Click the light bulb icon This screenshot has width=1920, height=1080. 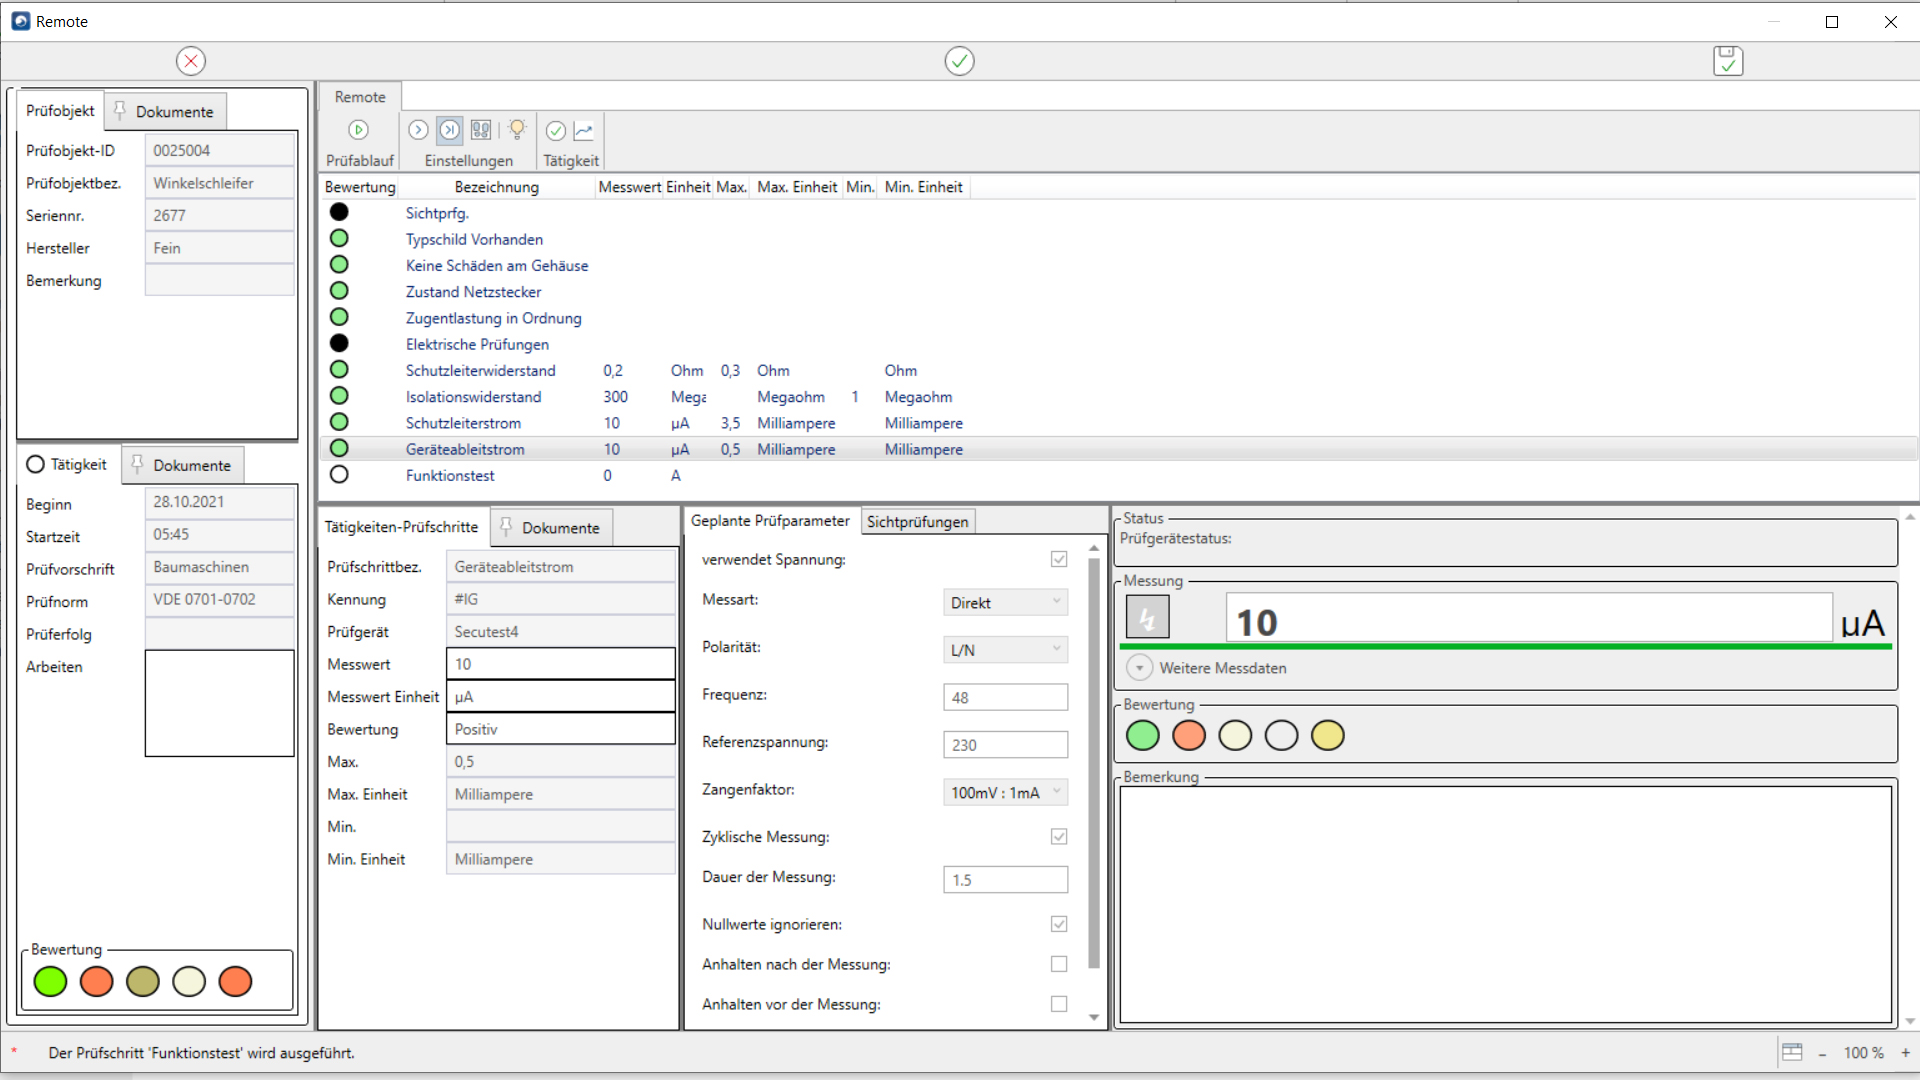click(x=517, y=130)
